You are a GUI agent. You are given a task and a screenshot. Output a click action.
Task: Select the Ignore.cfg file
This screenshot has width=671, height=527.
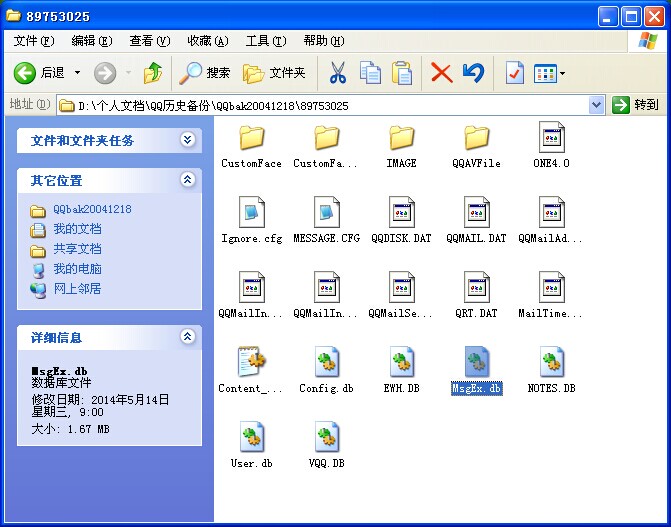252,220
